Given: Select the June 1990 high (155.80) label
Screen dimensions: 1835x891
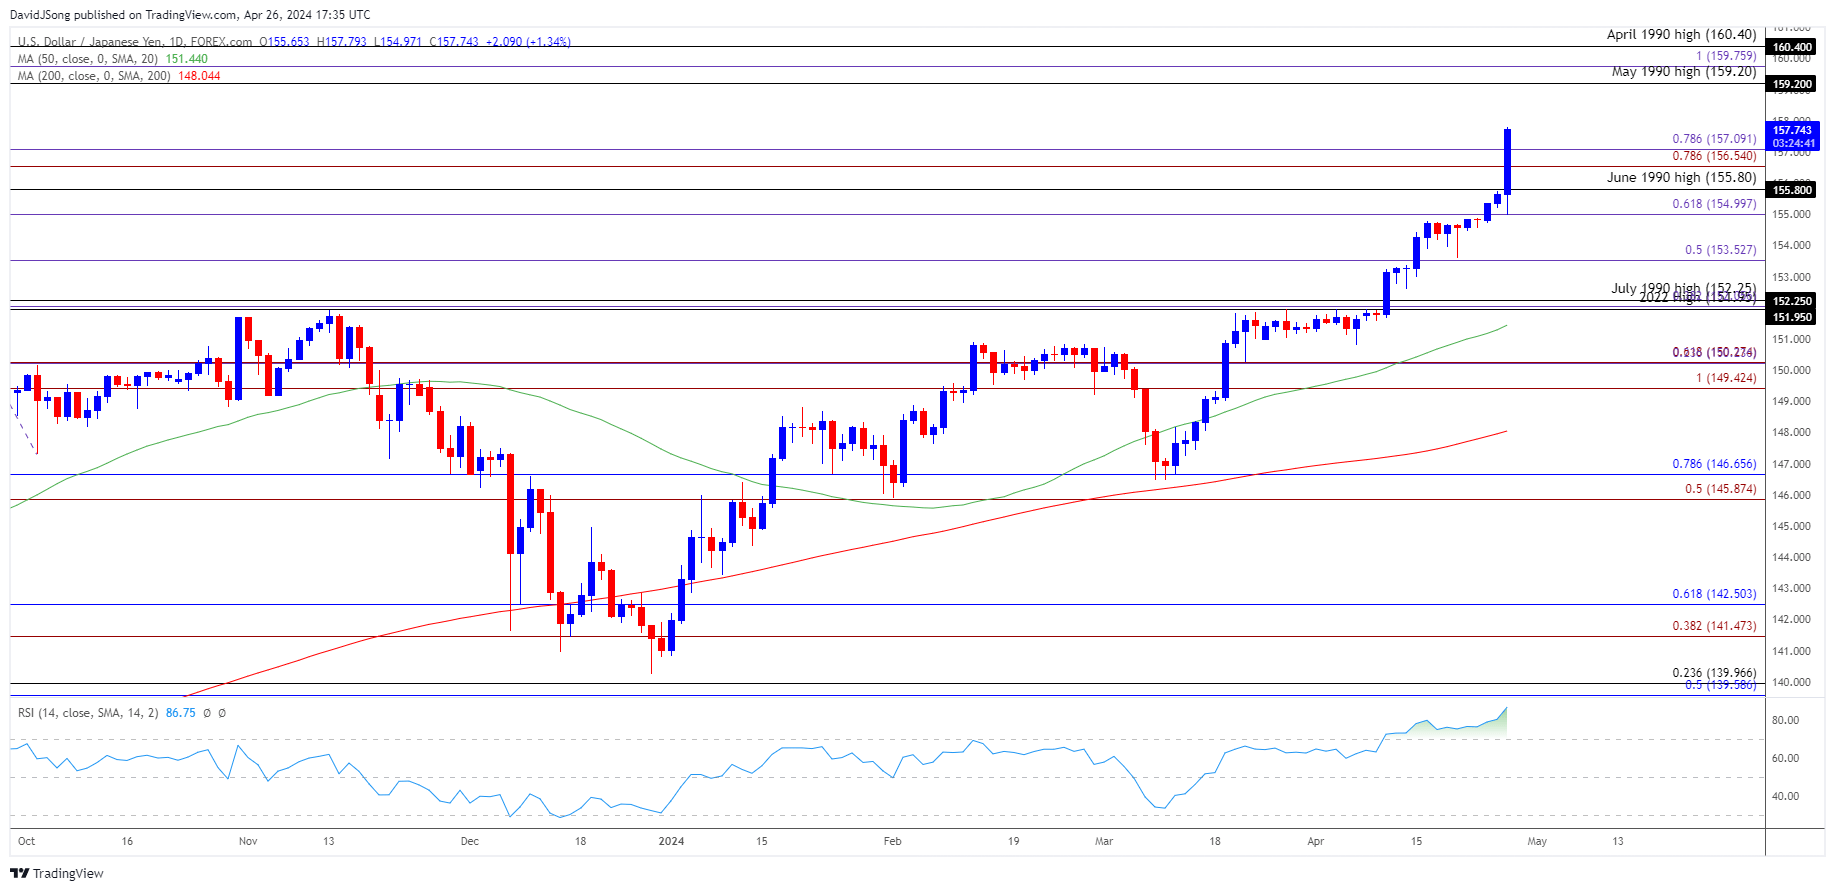Looking at the screenshot, I should pos(1681,177).
